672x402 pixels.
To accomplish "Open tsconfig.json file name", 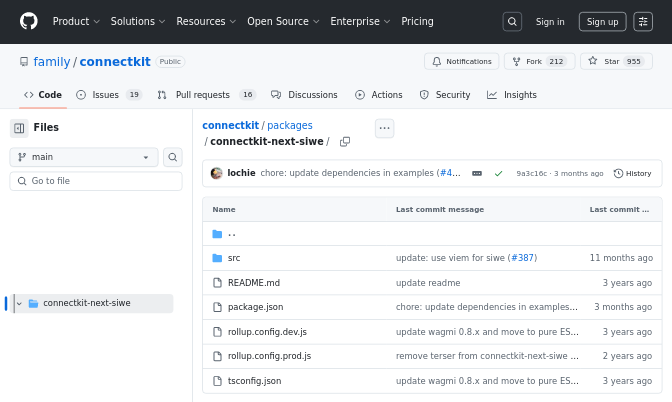I will 255,381.
